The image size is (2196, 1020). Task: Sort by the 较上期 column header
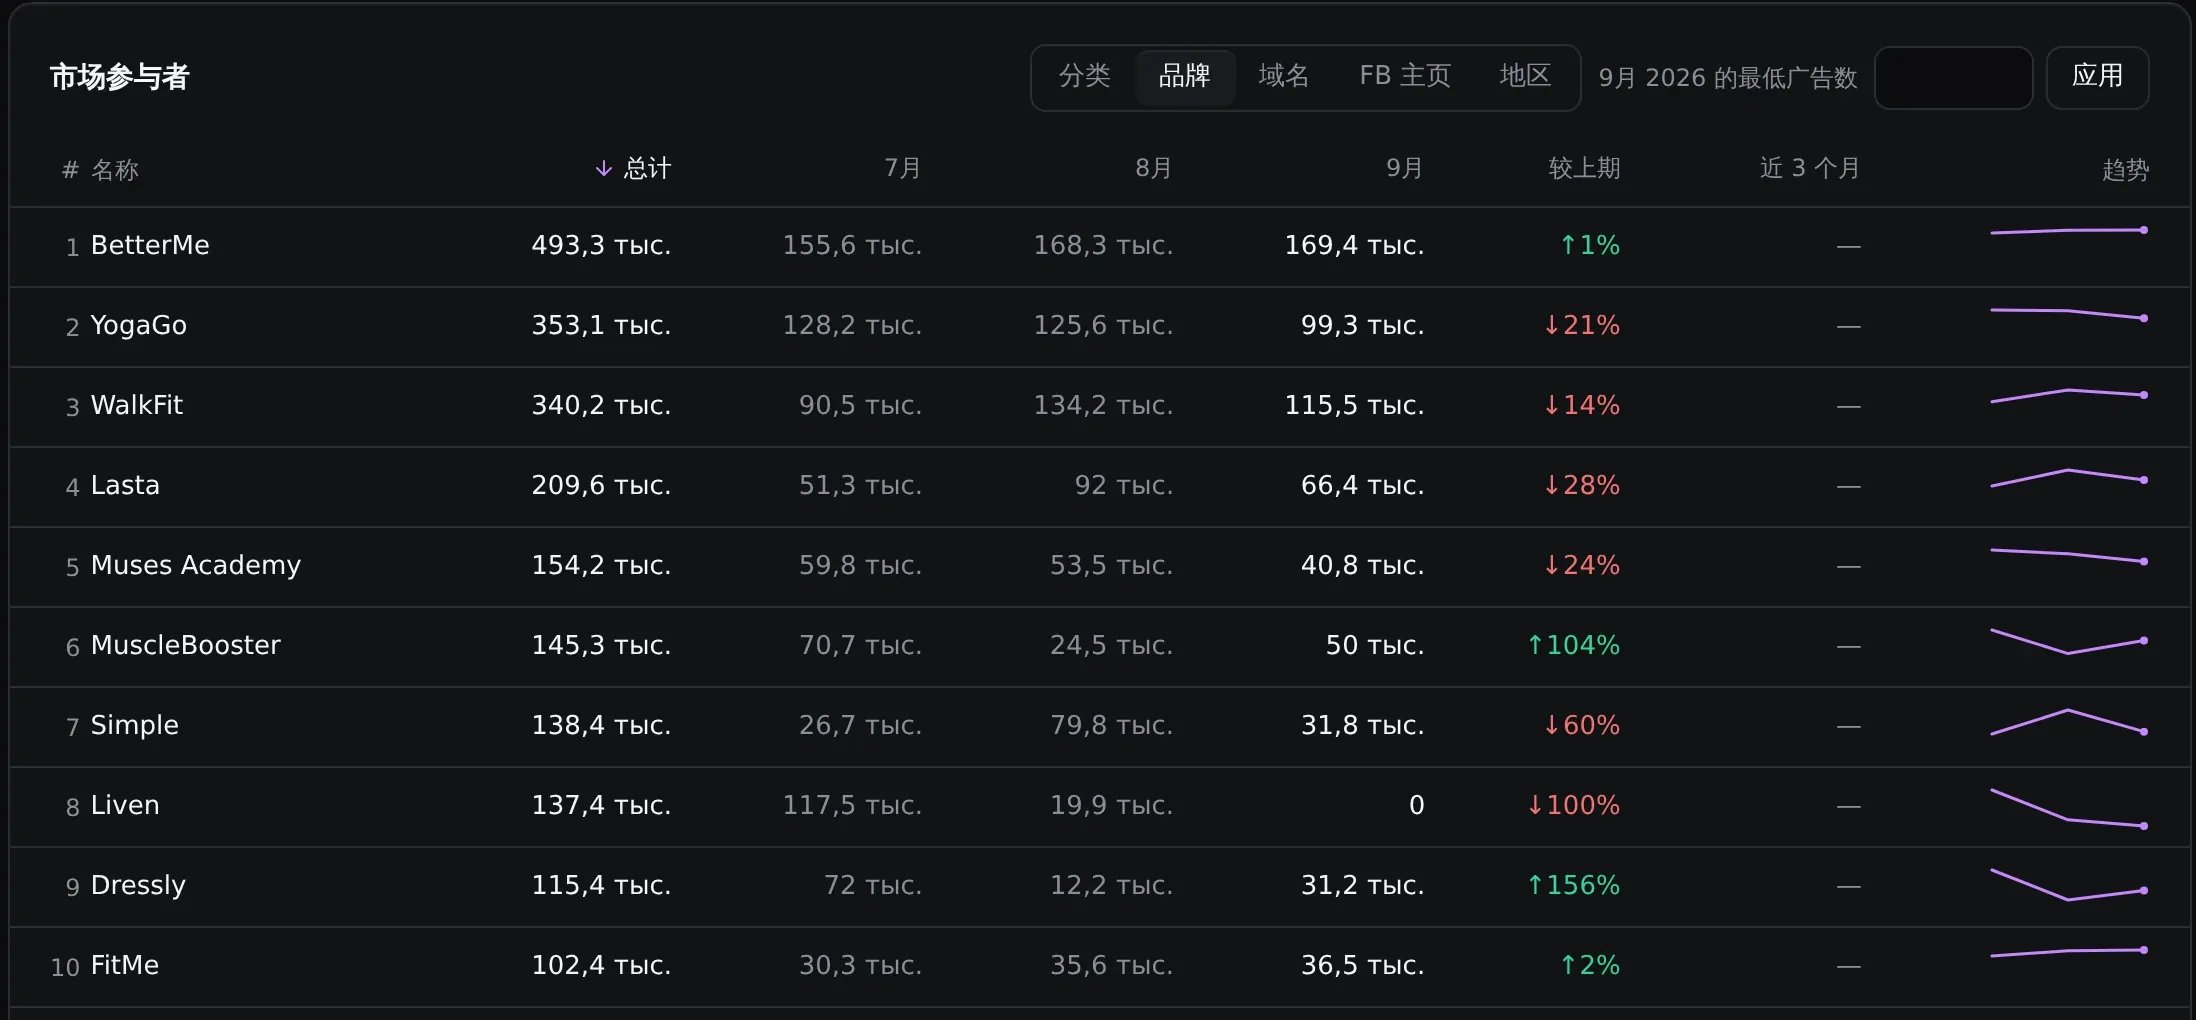click(1584, 169)
